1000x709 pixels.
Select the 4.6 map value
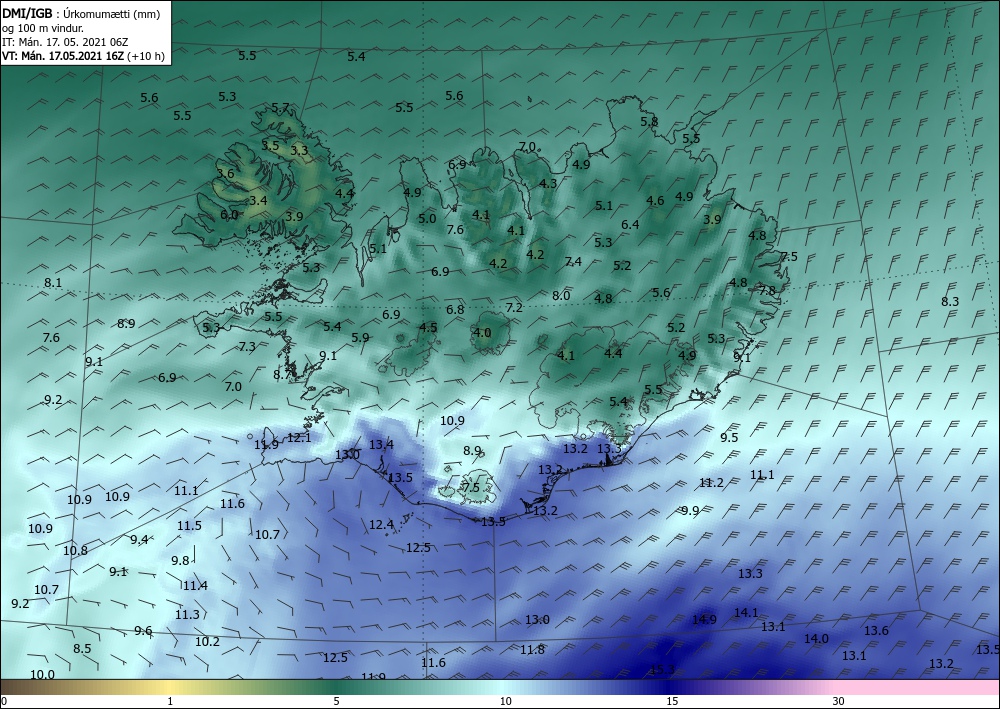pyautogui.click(x=655, y=200)
